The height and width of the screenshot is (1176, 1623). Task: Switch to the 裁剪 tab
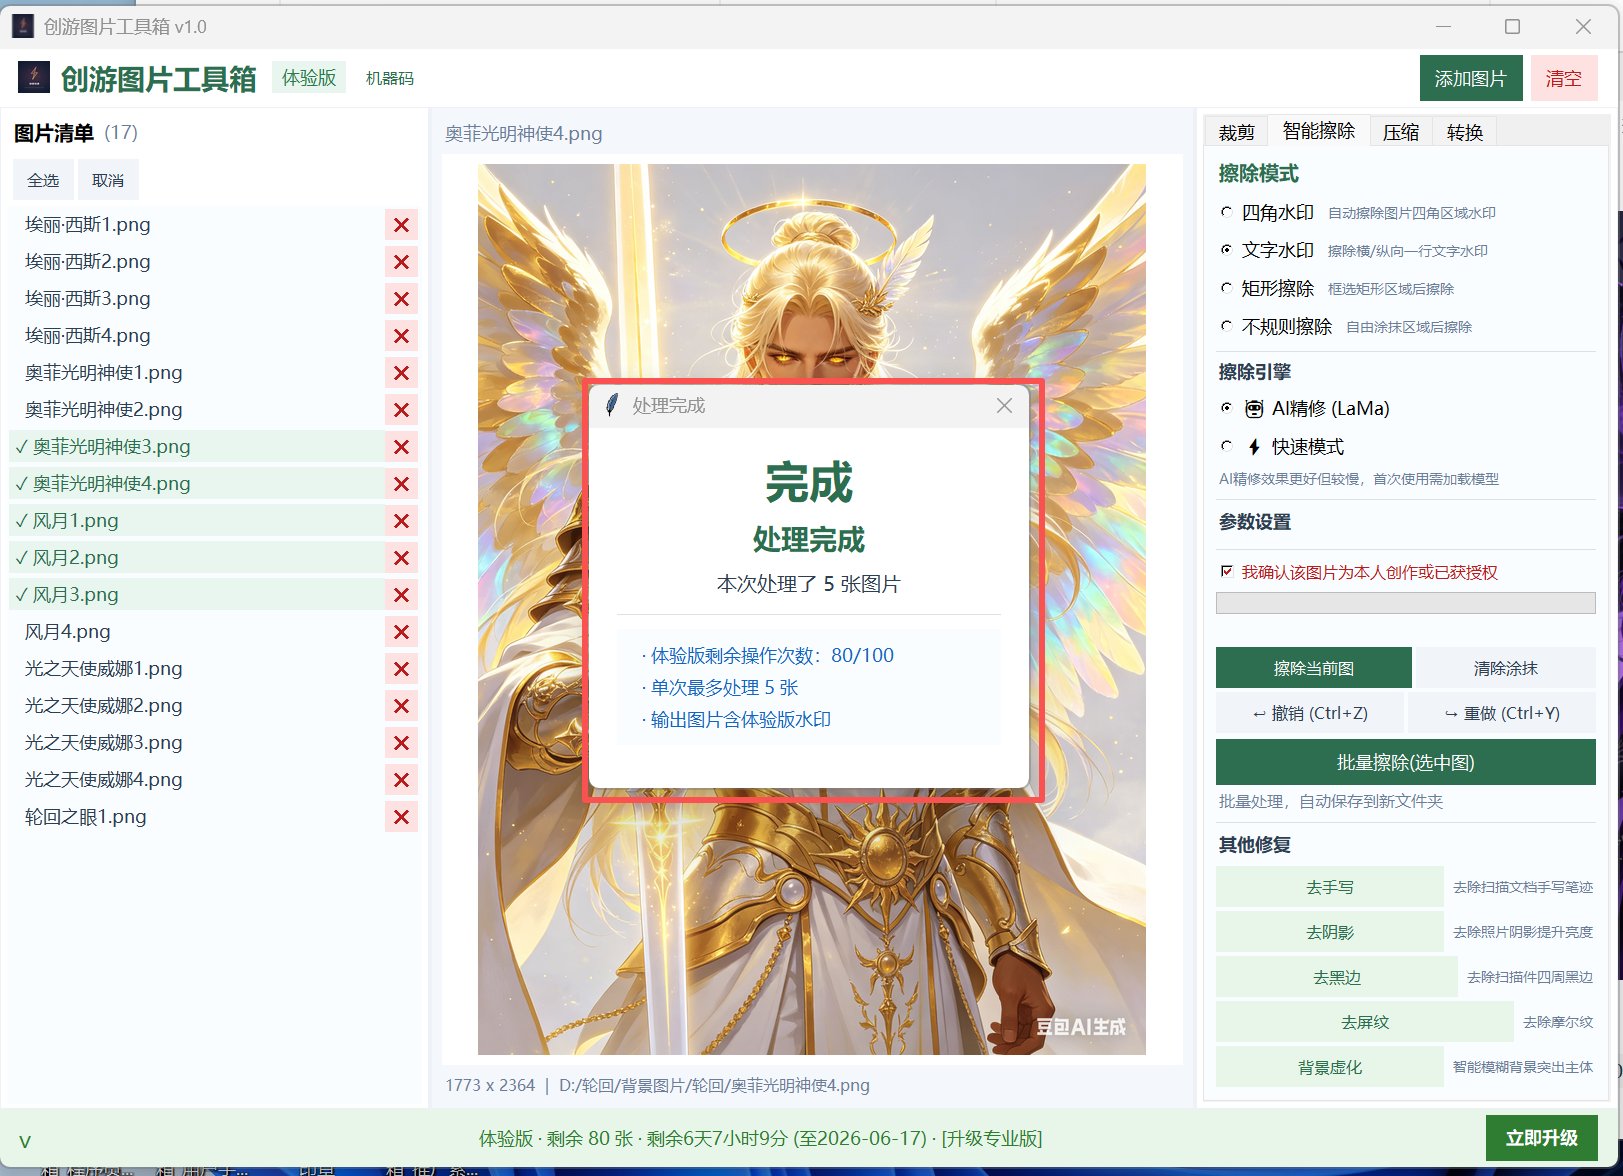pos(1236,132)
